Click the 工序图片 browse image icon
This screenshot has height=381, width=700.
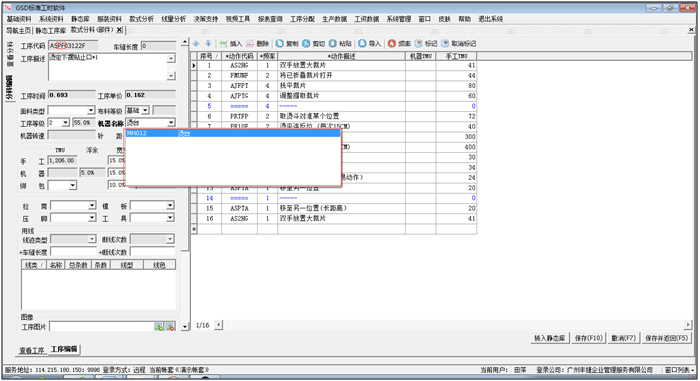click(x=158, y=327)
